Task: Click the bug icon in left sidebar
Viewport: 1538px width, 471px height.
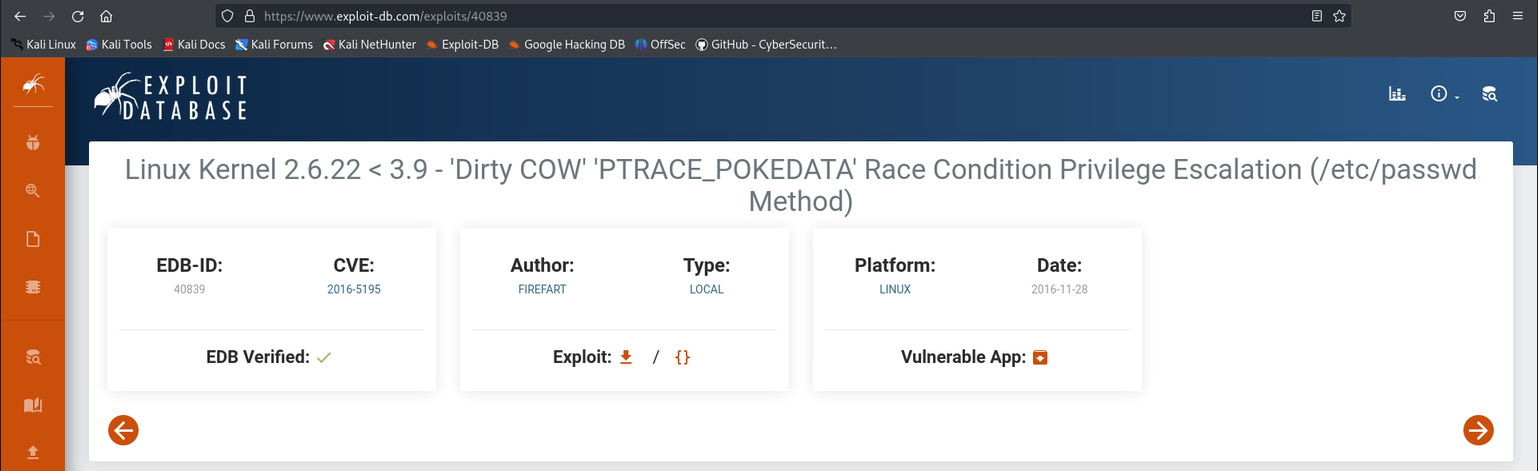Action: pyautogui.click(x=32, y=143)
